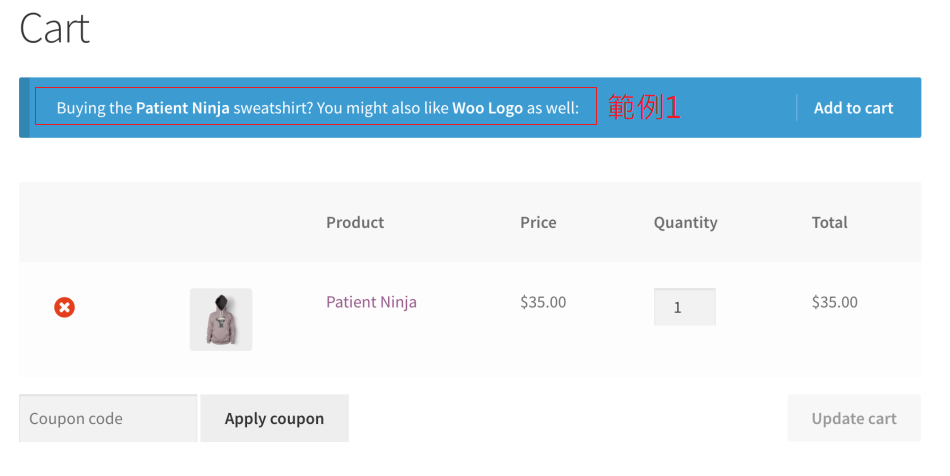Click the quantity field showing 1
950x476 pixels.
[x=684, y=307]
